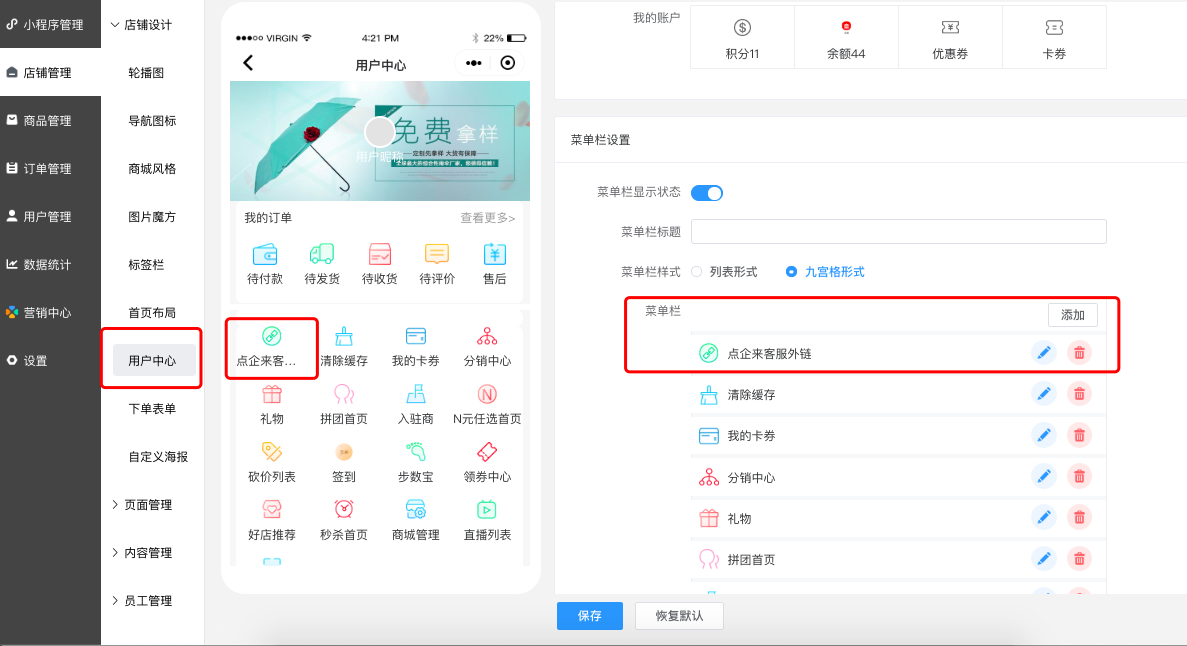Tap the N元任选首页 icon
The image size is (1187, 646).
[487, 394]
